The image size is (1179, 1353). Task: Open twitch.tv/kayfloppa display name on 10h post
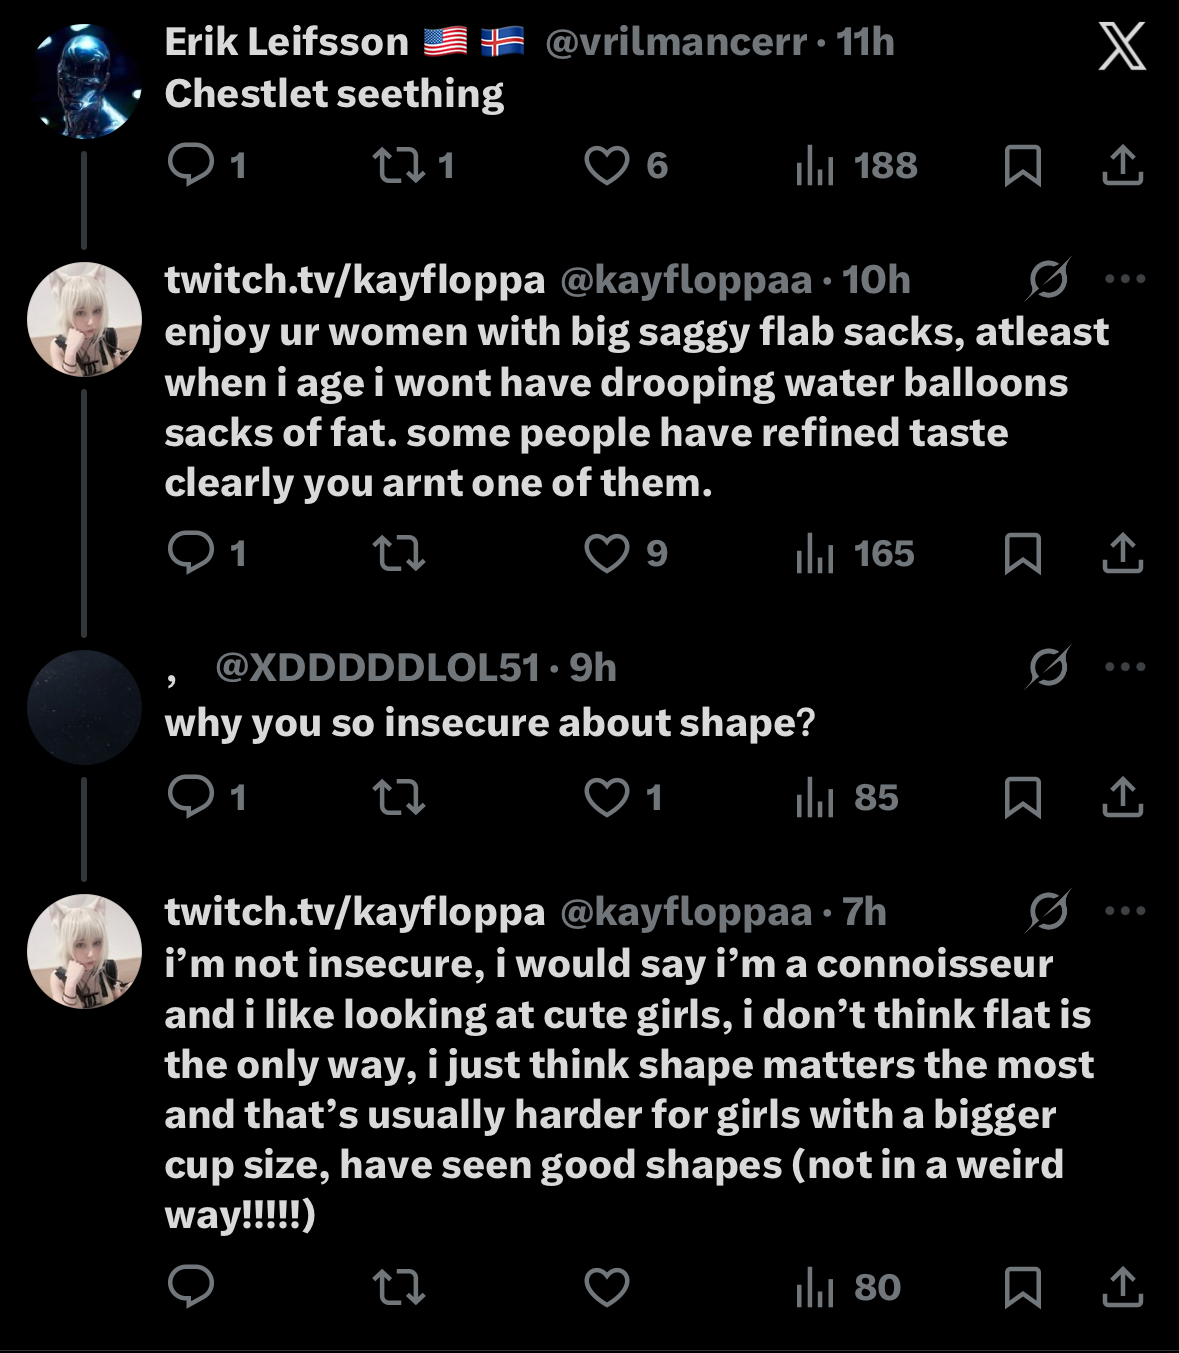click(355, 280)
